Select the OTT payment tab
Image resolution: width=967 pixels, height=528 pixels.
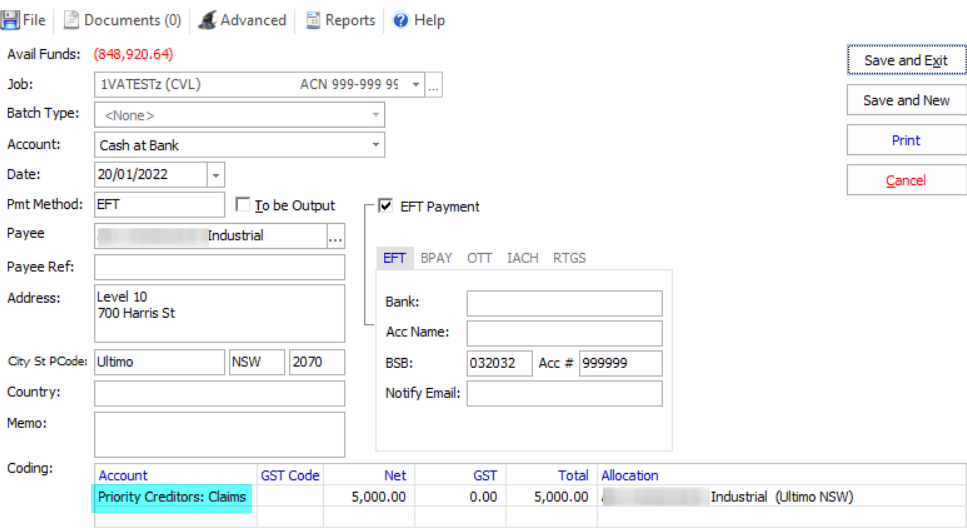click(x=479, y=258)
